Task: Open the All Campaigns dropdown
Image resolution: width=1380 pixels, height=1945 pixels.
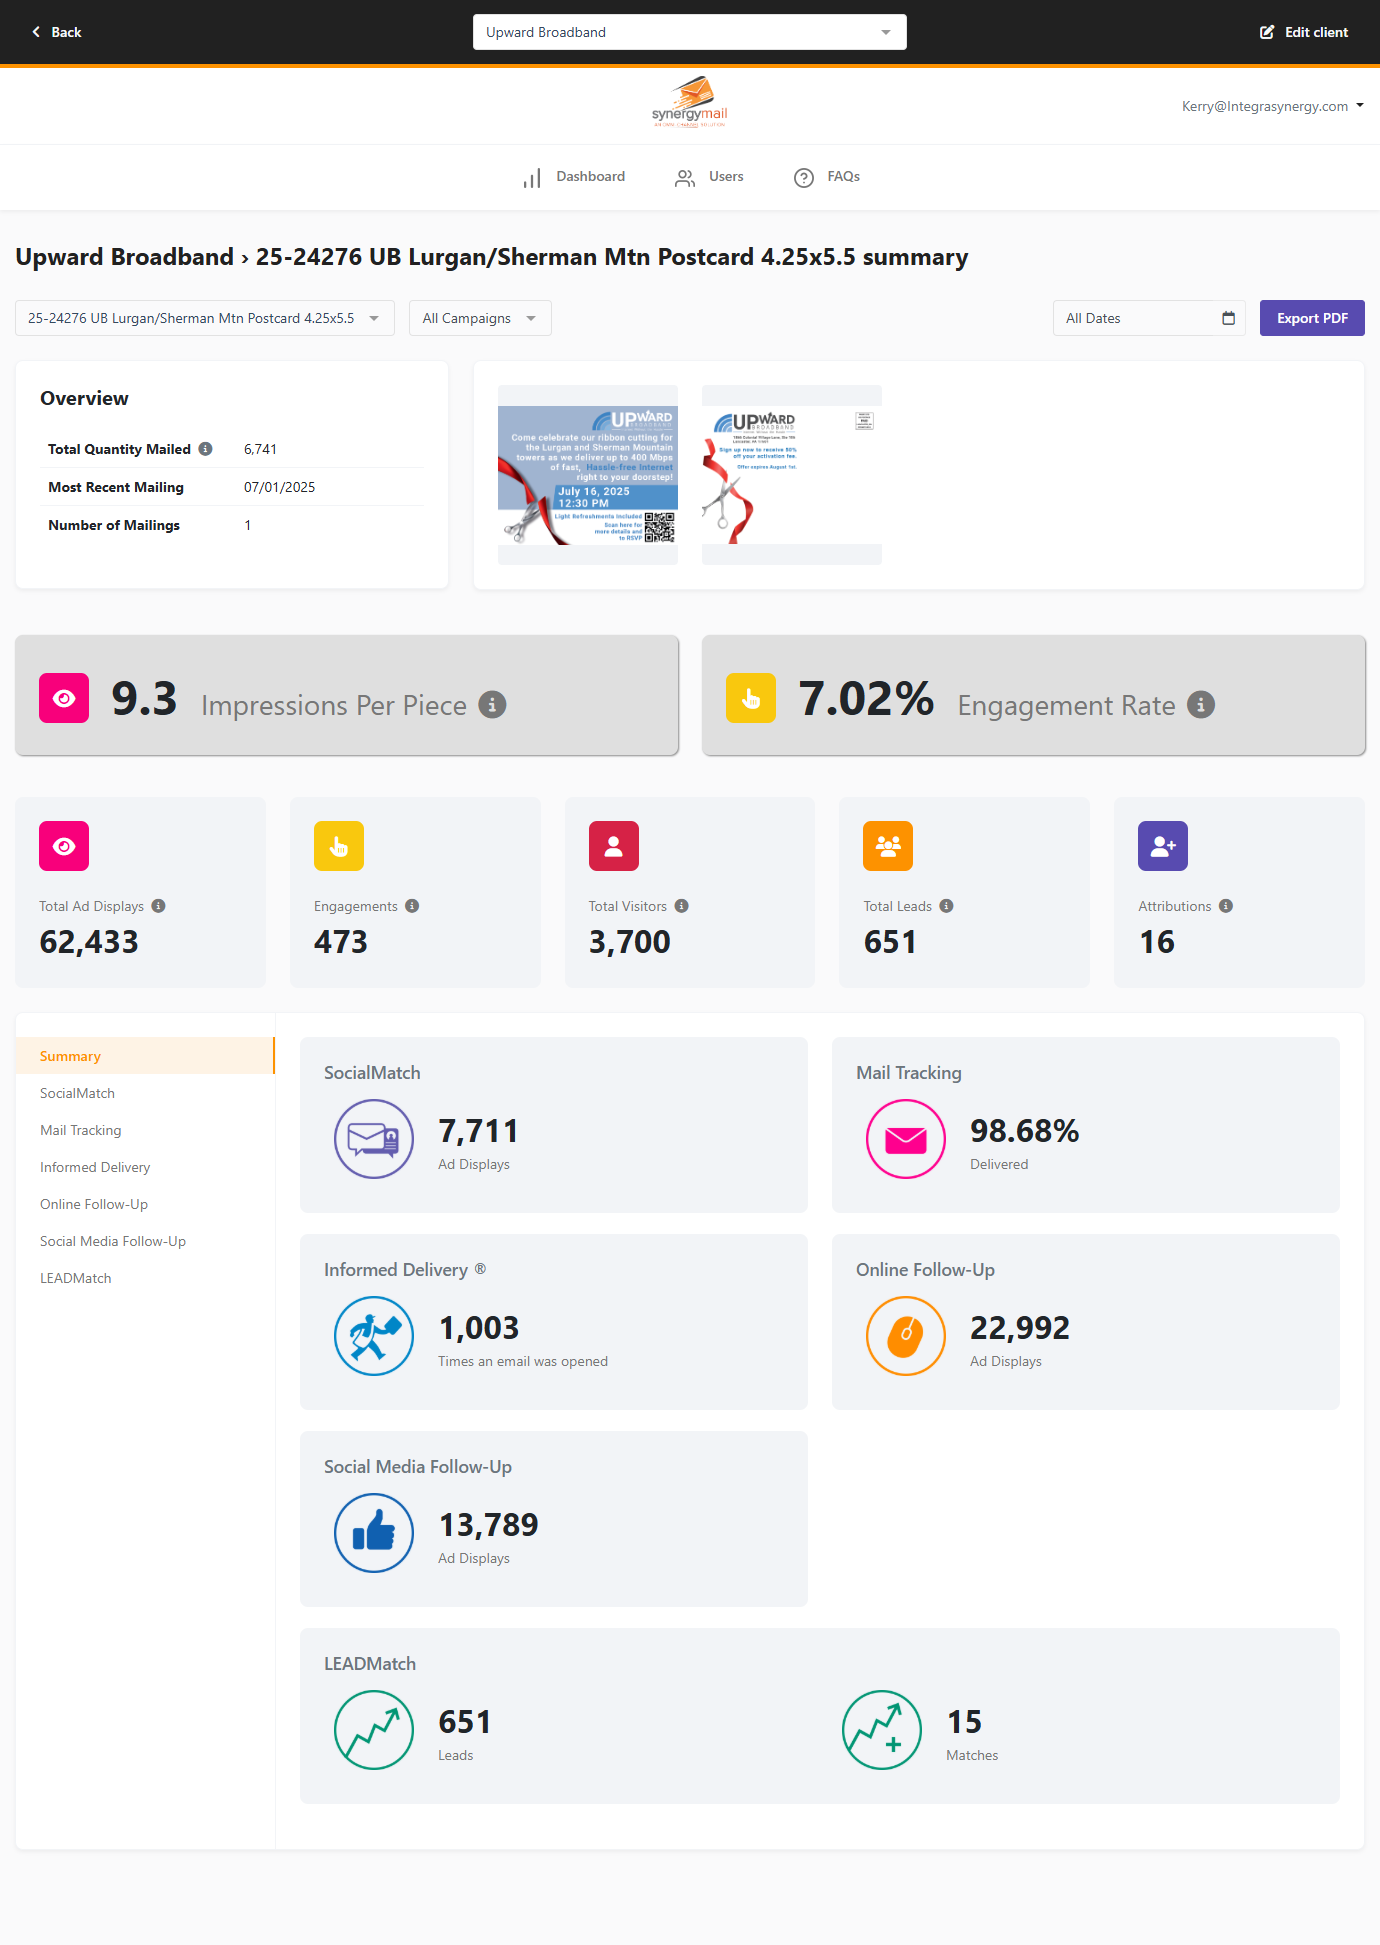Action: click(480, 318)
